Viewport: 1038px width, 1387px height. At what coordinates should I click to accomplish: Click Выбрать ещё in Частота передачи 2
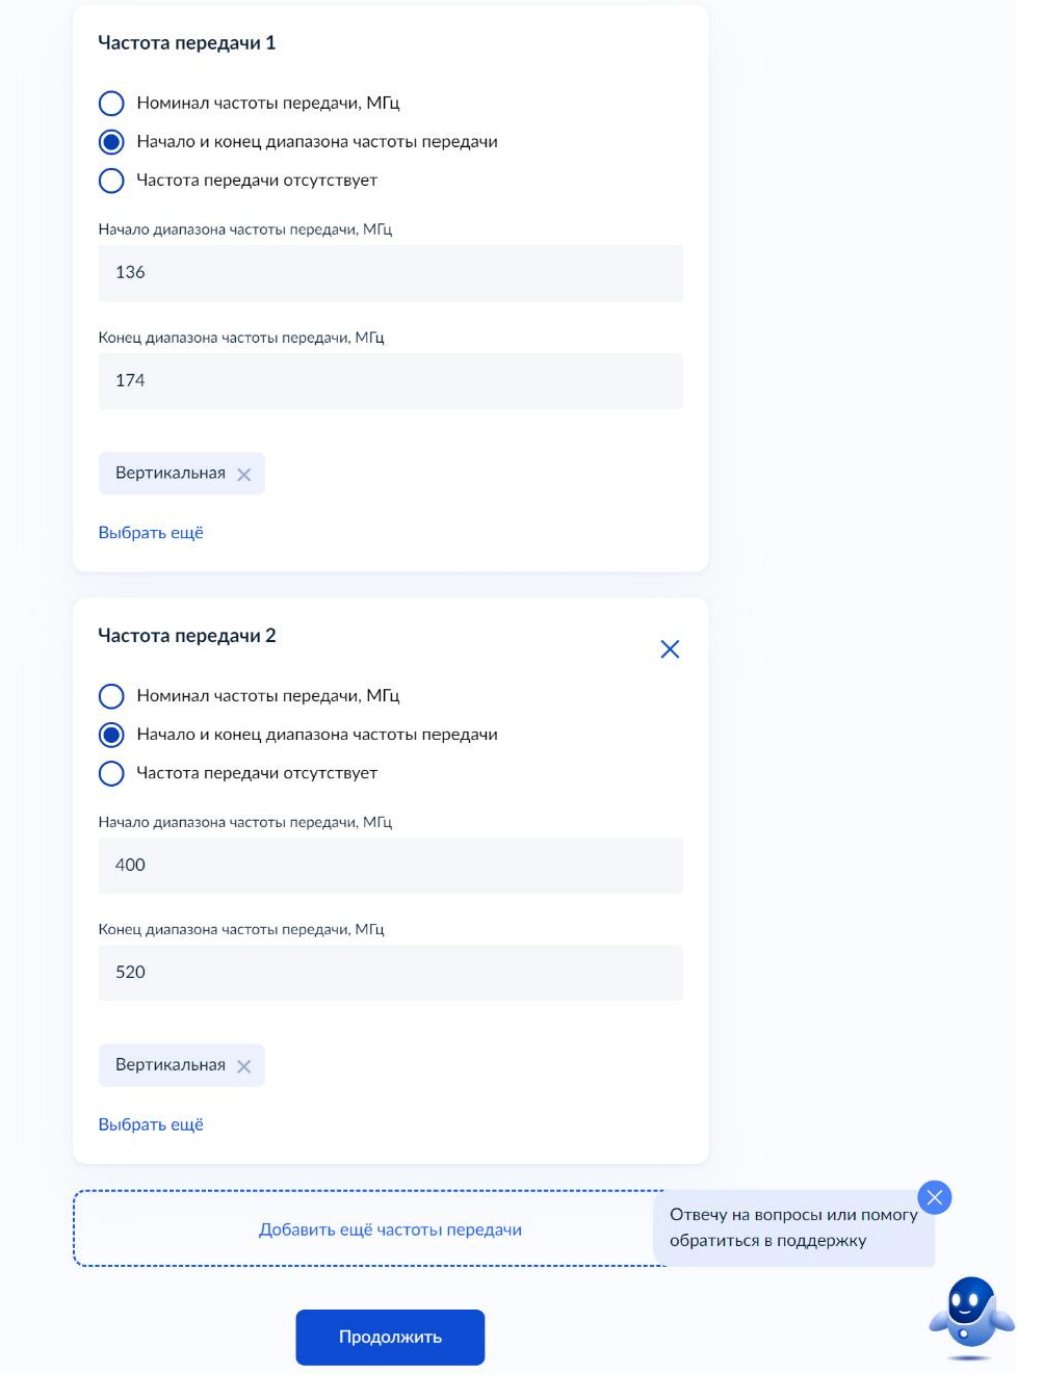151,1125
